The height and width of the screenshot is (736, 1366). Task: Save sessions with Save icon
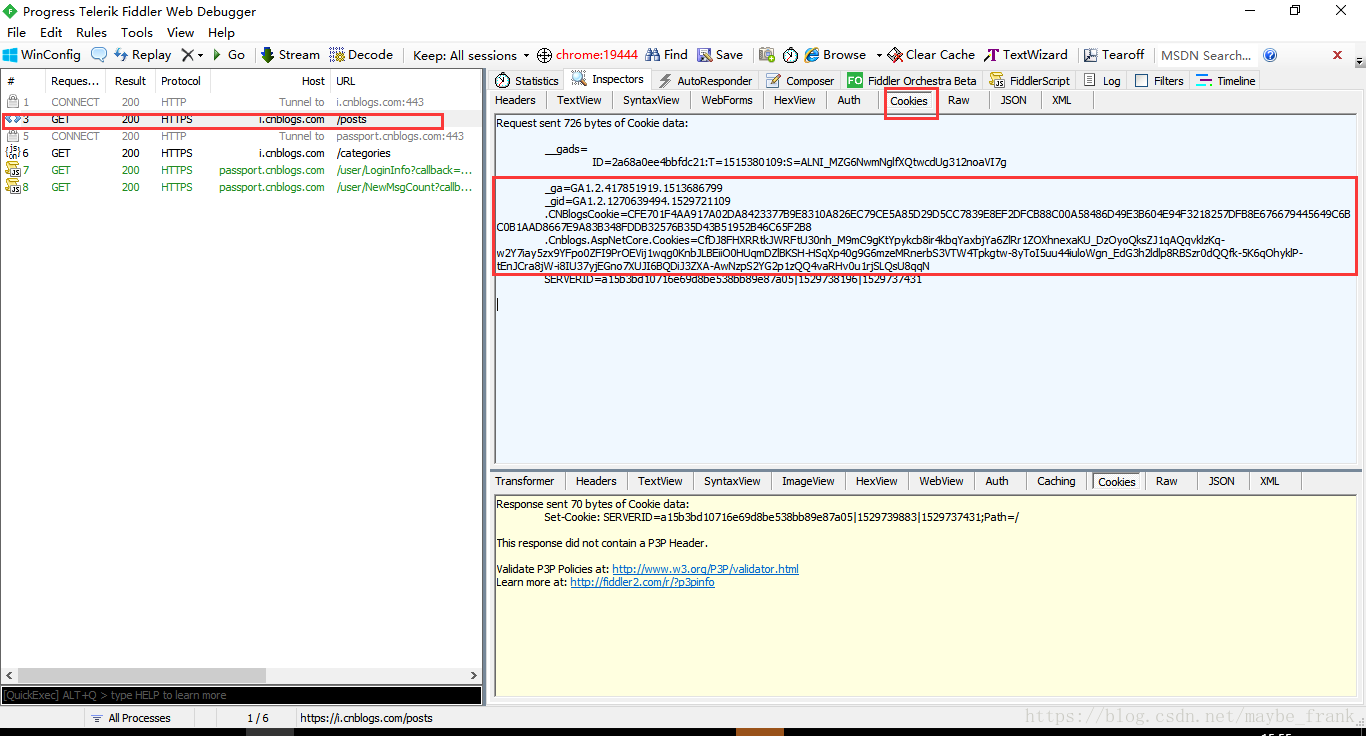[720, 55]
